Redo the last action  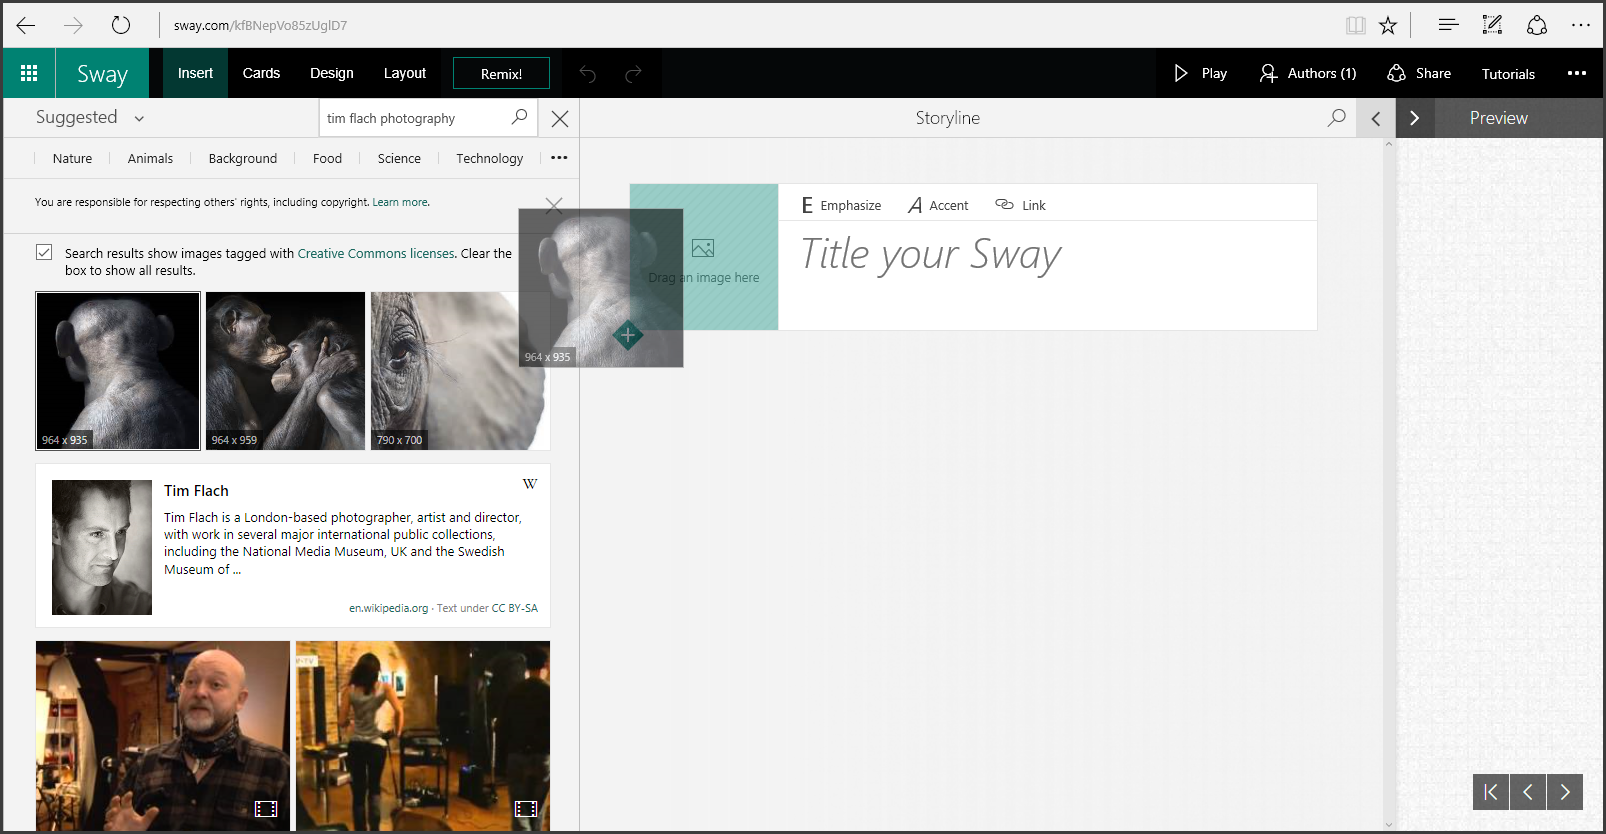click(633, 74)
